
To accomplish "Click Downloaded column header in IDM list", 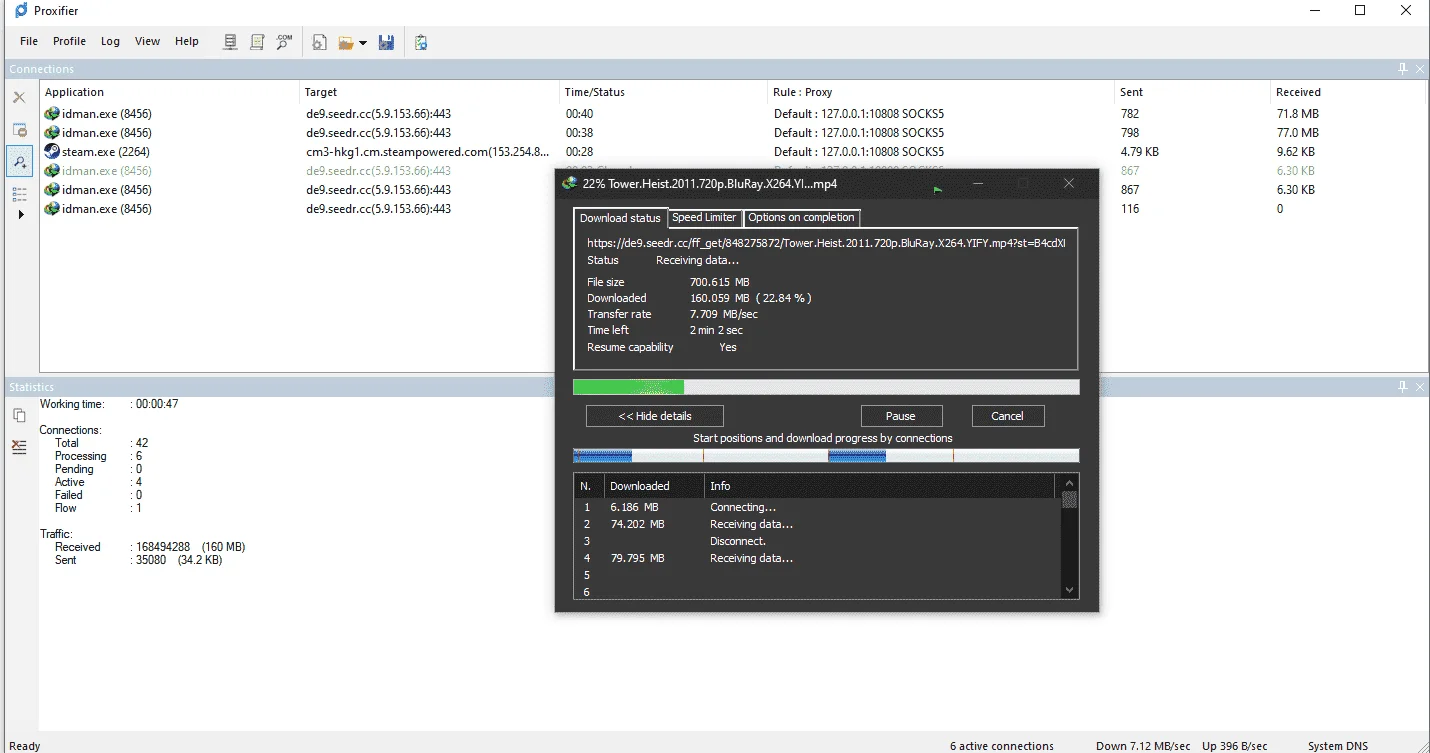I will tap(652, 486).
